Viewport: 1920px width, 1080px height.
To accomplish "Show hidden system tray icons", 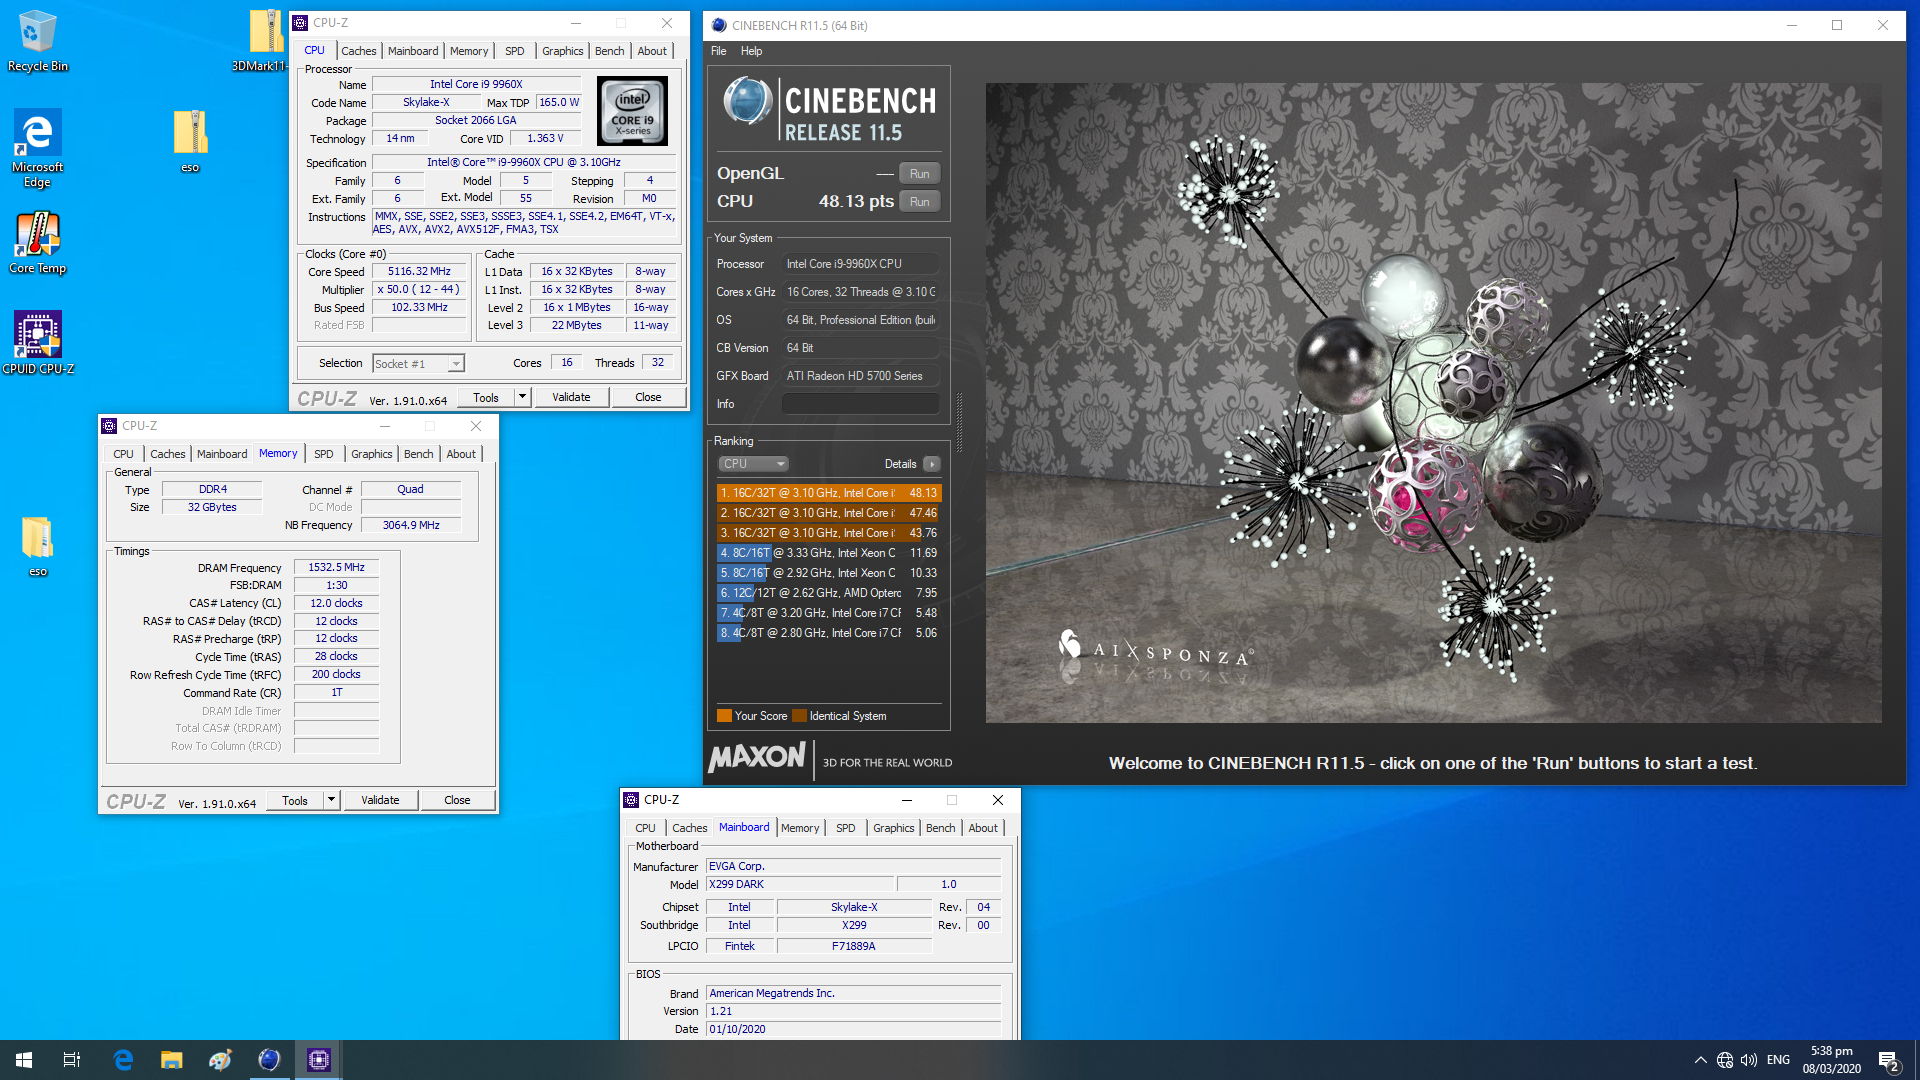I will 1700,1060.
